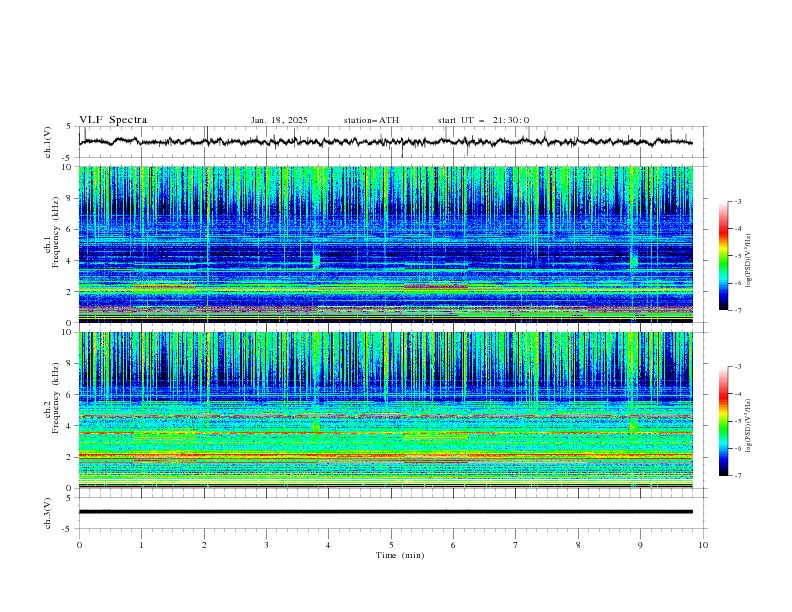Select the "start UT = 21:30:0" text

tap(483, 120)
